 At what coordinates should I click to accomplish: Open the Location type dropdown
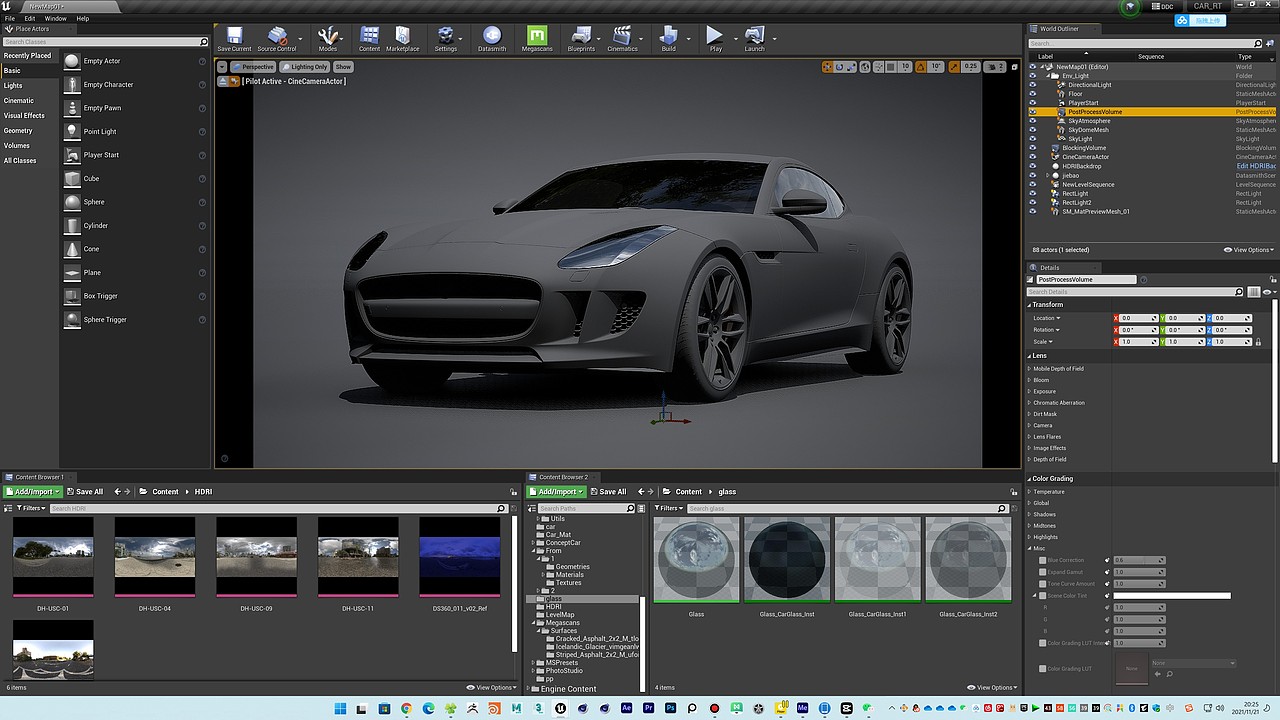click(1047, 318)
